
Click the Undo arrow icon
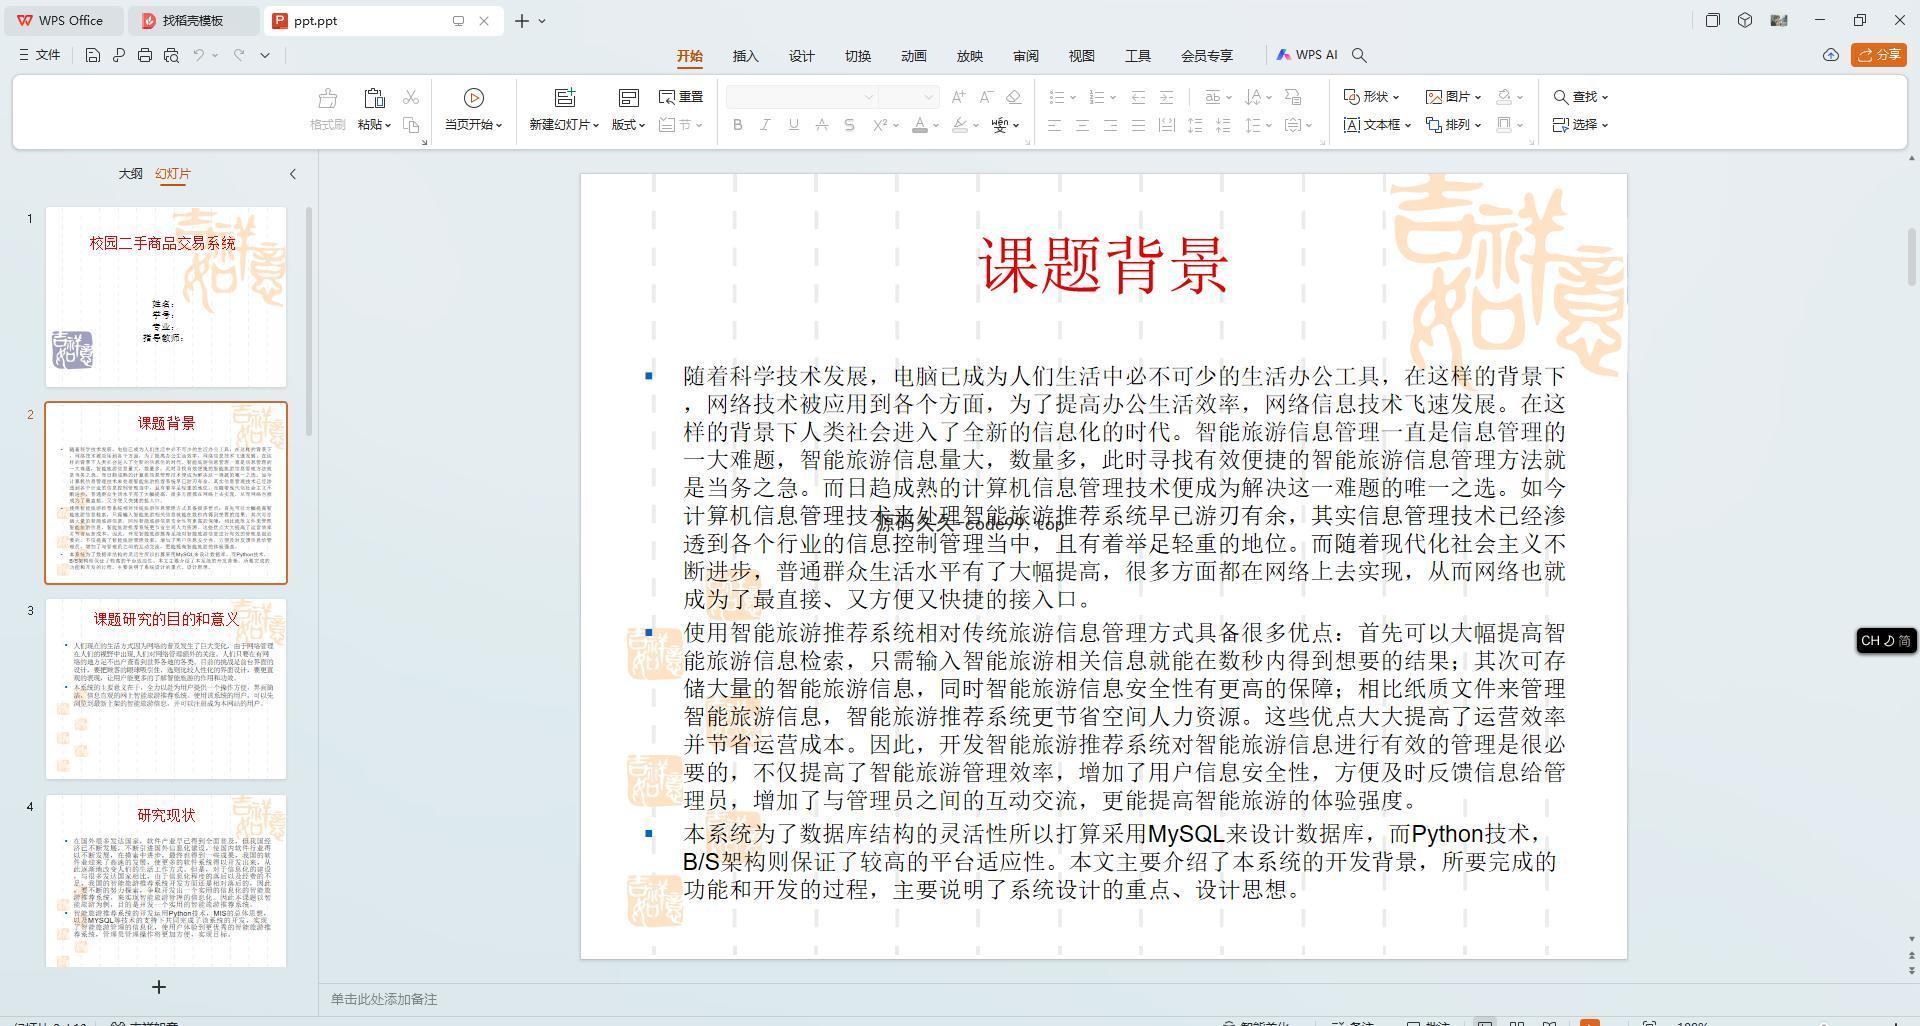point(199,55)
